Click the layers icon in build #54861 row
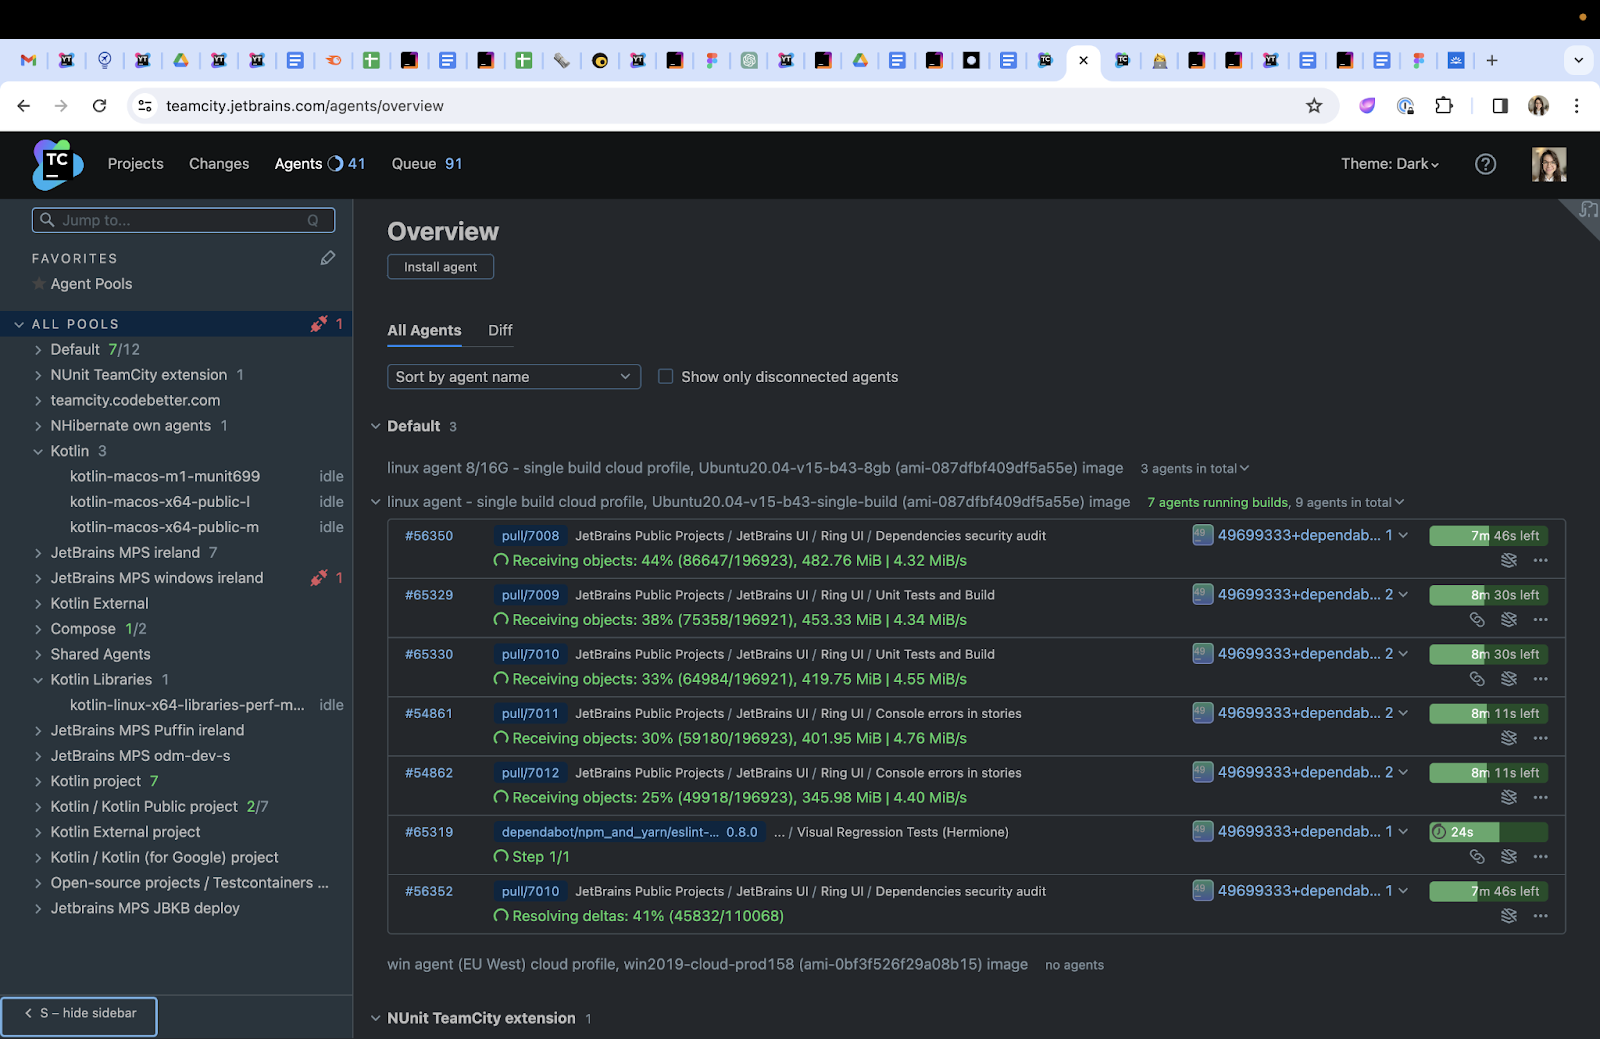Image resolution: width=1600 pixels, height=1039 pixels. (x=1509, y=738)
